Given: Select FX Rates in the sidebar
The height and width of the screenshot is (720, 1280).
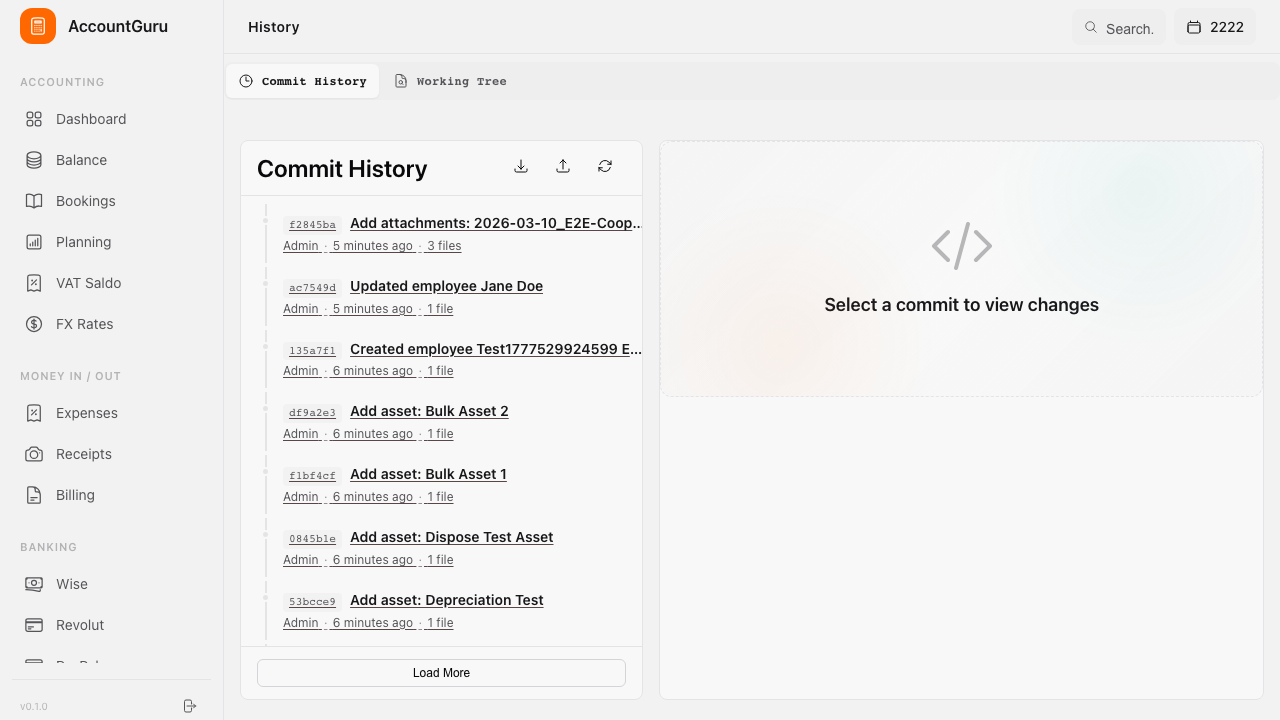Looking at the screenshot, I should coord(111,324).
